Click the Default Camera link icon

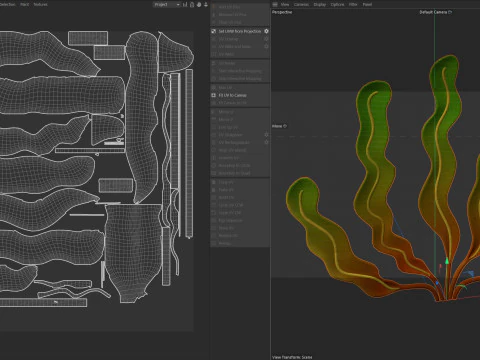tap(450, 12)
